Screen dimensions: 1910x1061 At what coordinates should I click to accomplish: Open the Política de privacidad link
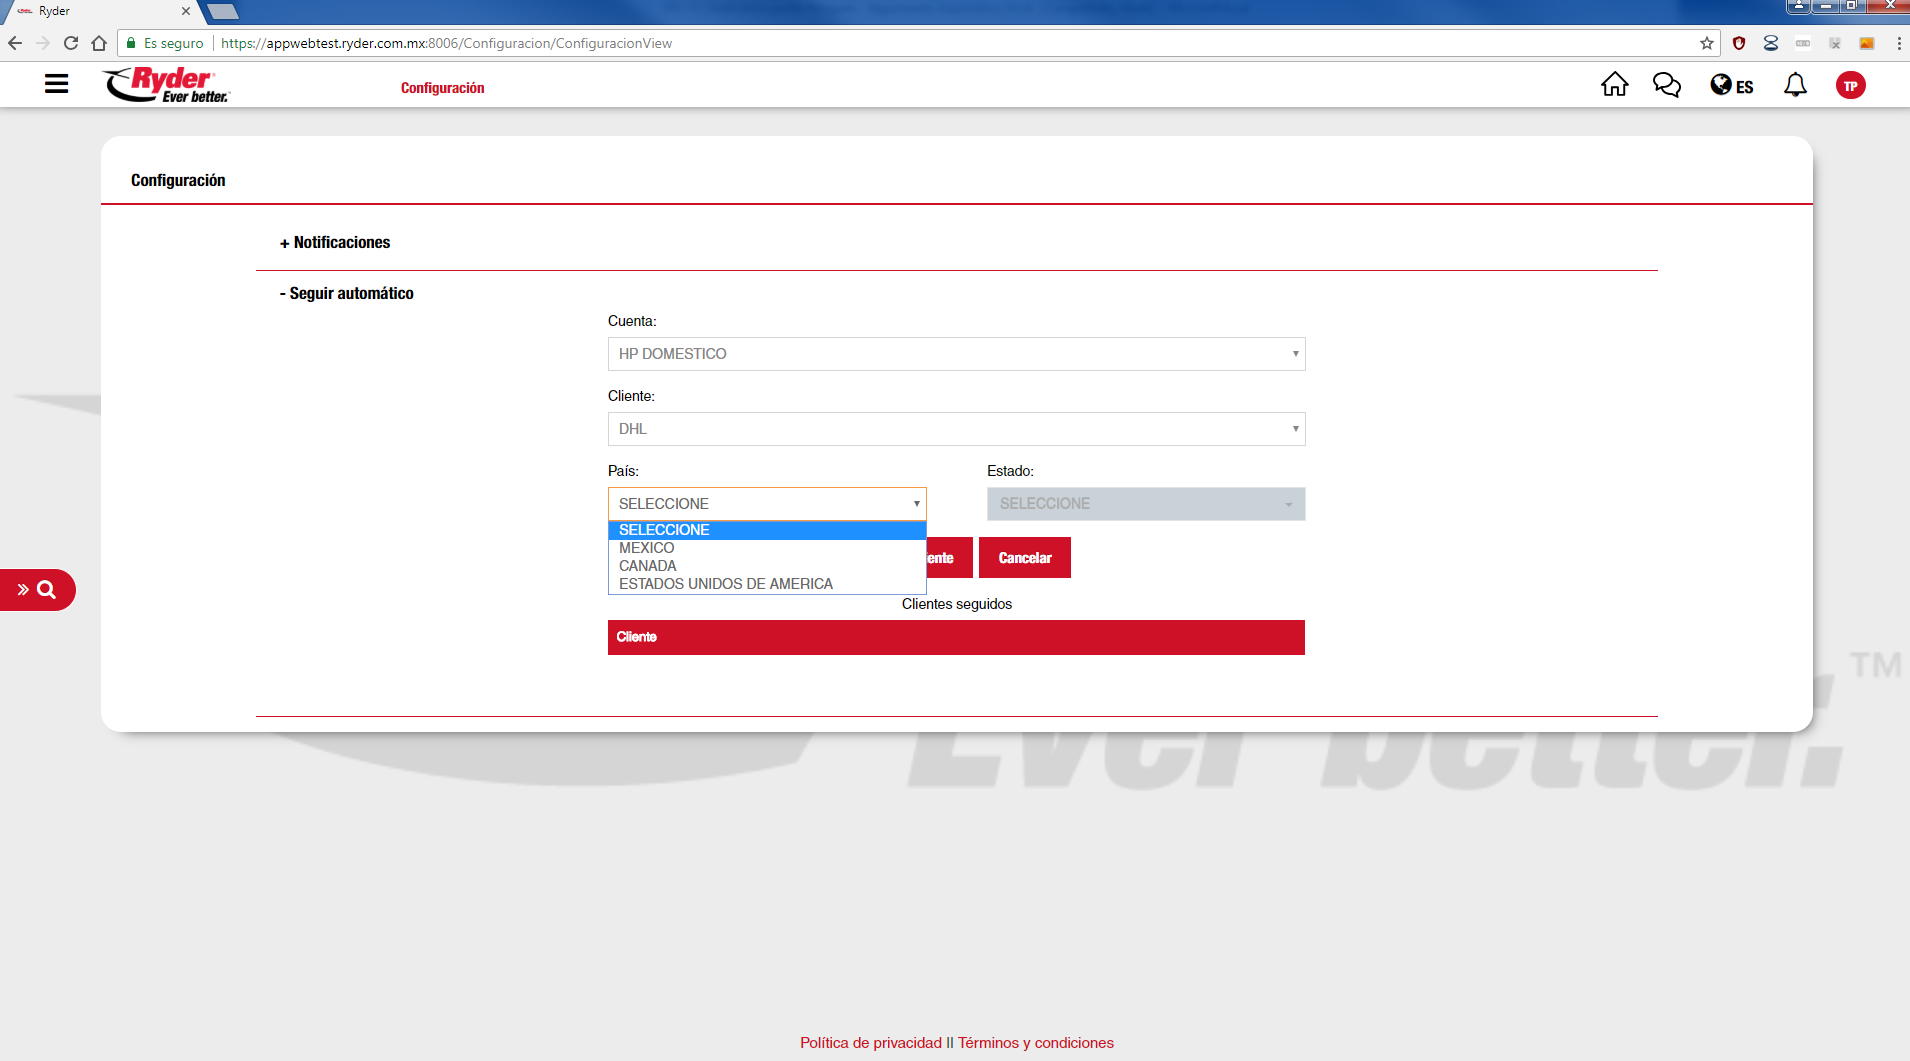[x=870, y=1043]
